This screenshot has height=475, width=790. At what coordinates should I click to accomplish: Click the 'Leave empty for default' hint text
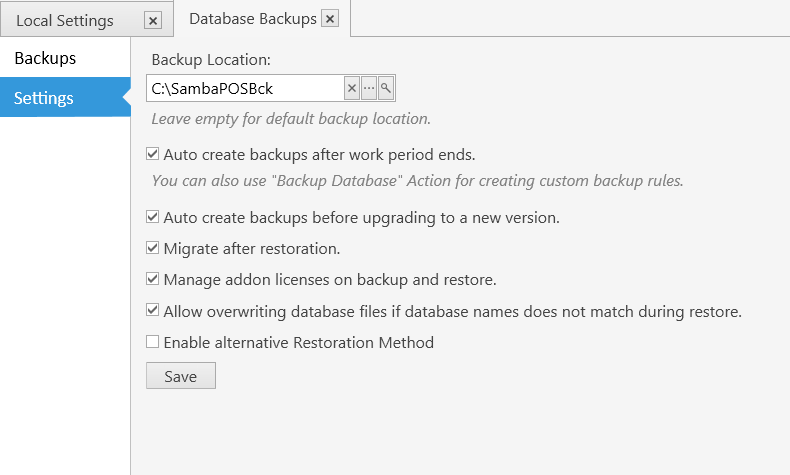tap(291, 119)
